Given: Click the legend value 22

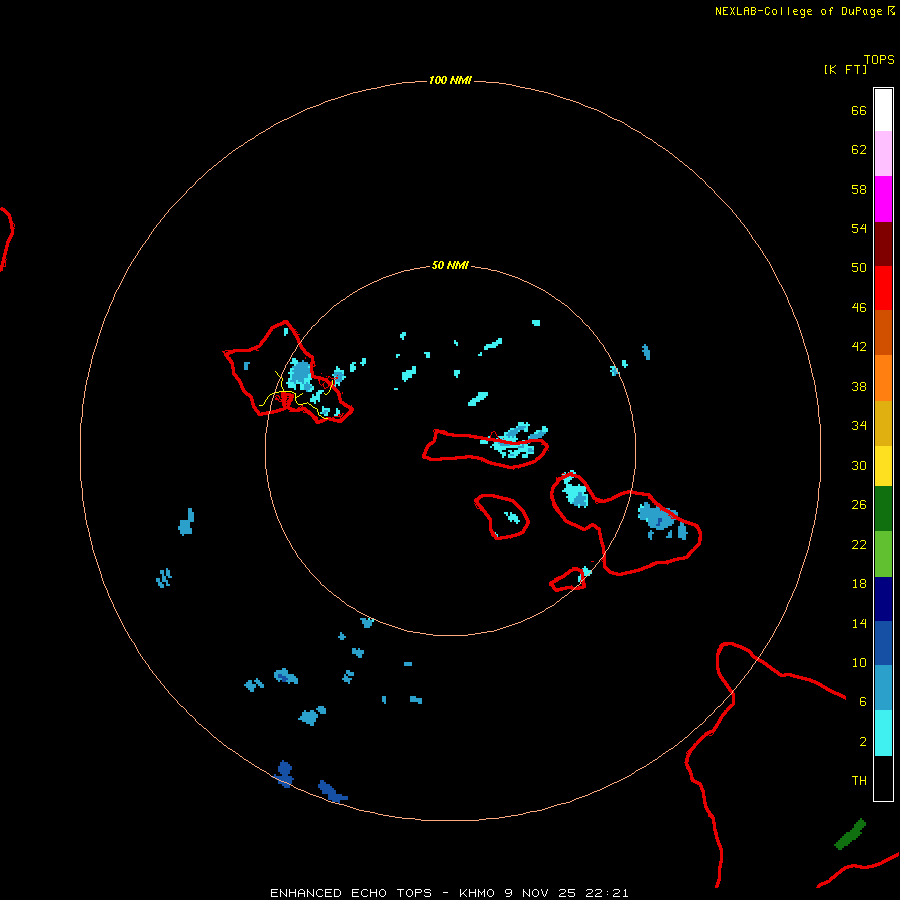Looking at the screenshot, I should pyautogui.click(x=859, y=544).
